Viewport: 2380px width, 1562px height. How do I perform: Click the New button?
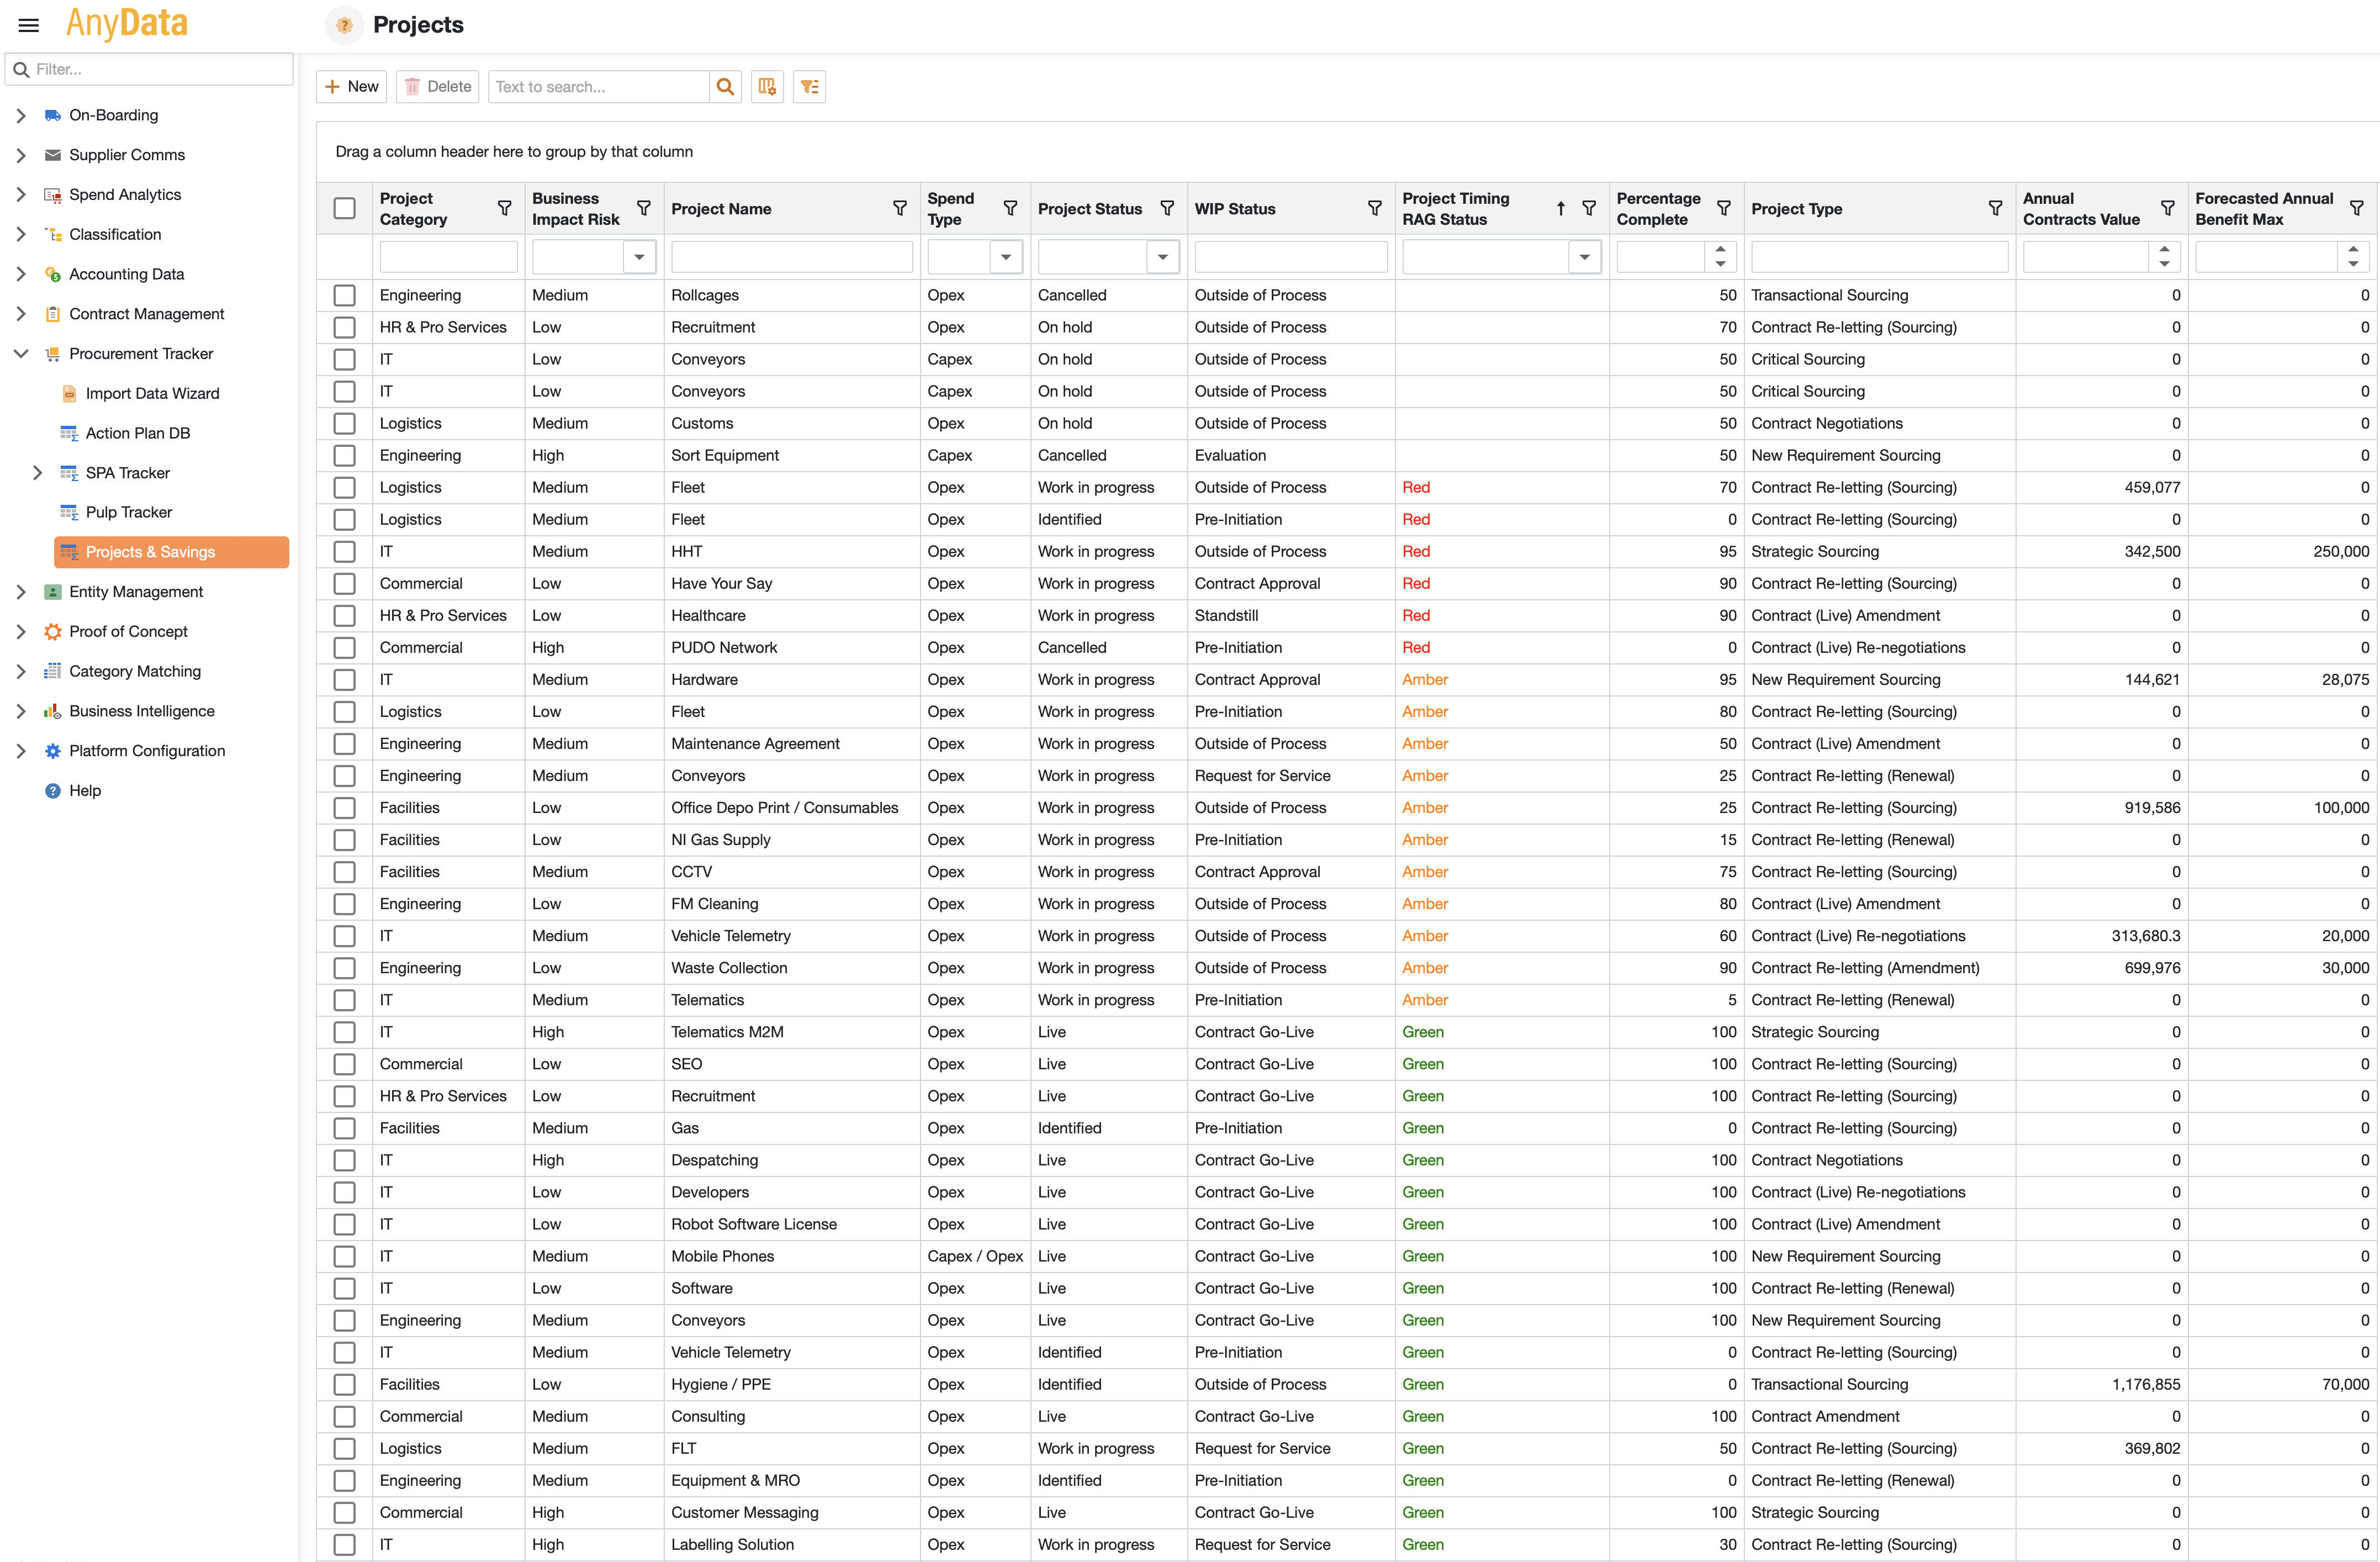pyautogui.click(x=352, y=87)
